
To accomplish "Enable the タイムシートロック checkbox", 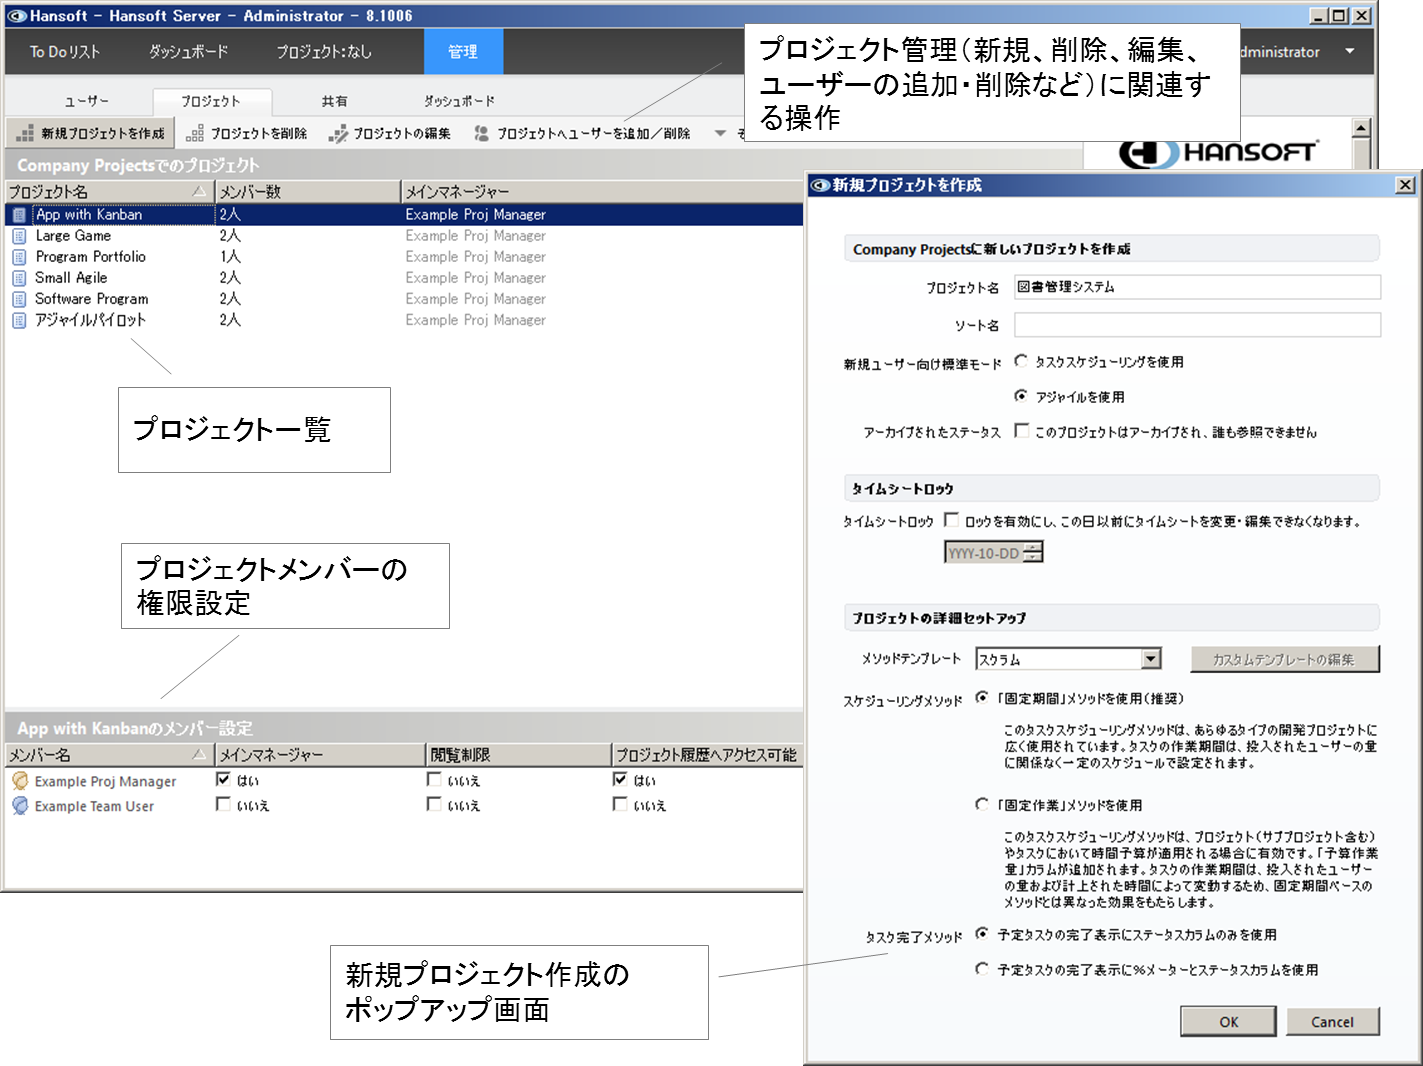I will tap(951, 520).
